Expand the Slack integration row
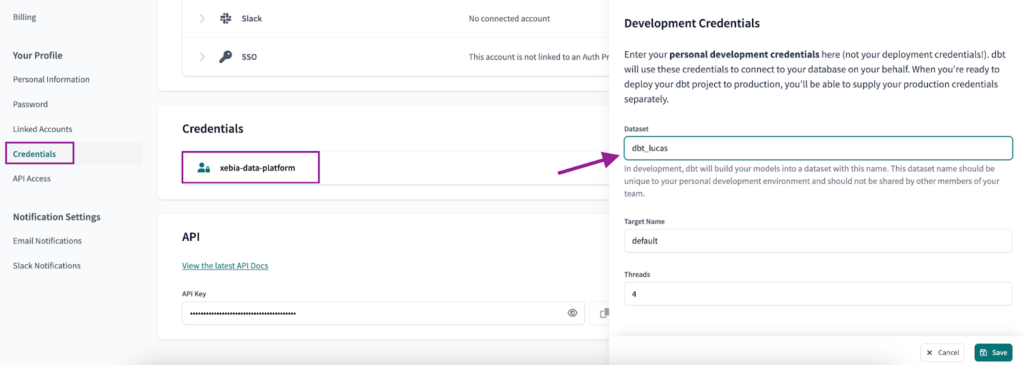The height and width of the screenshot is (365, 1024). point(202,18)
